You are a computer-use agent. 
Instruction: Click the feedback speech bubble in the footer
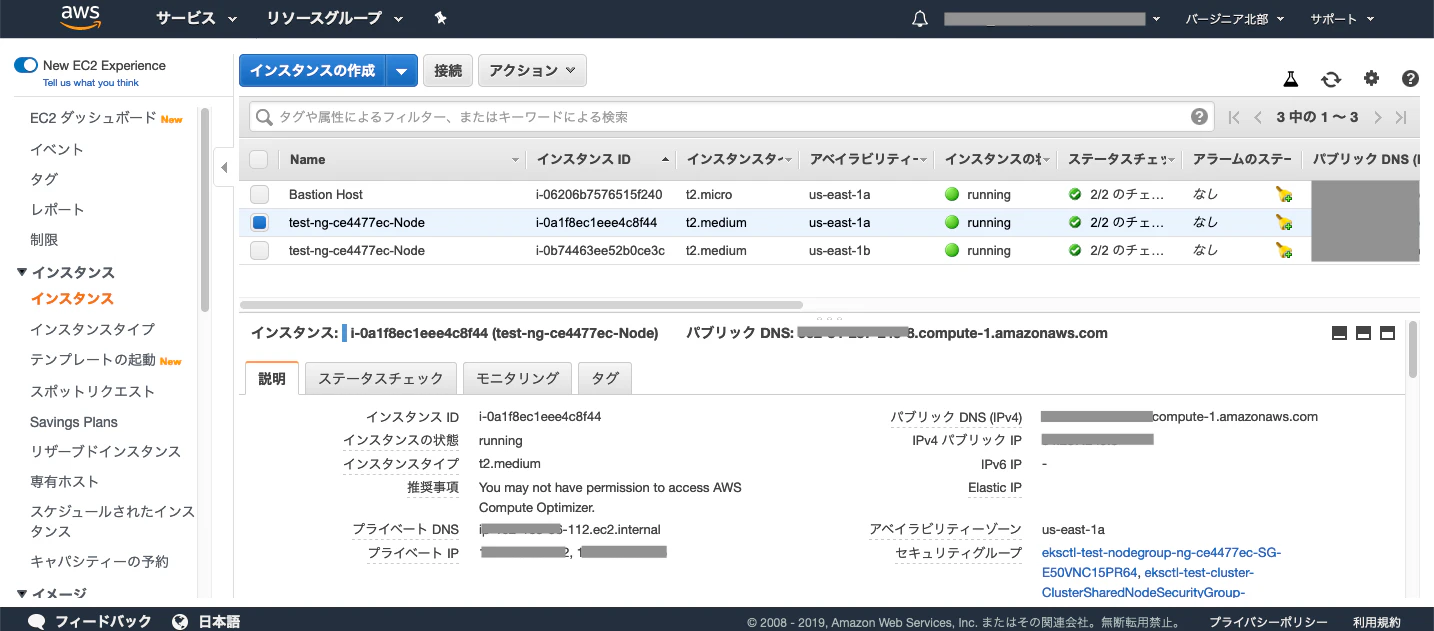[36, 621]
